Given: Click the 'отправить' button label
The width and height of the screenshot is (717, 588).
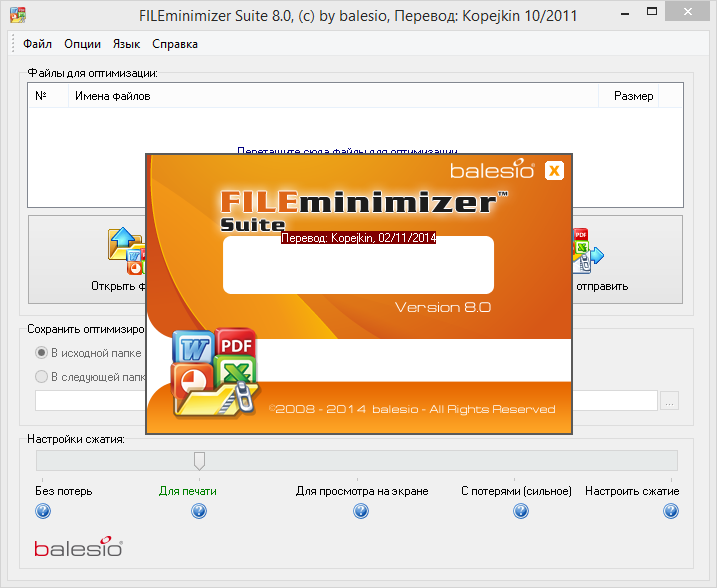Looking at the screenshot, I should pyautogui.click(x=602, y=286).
